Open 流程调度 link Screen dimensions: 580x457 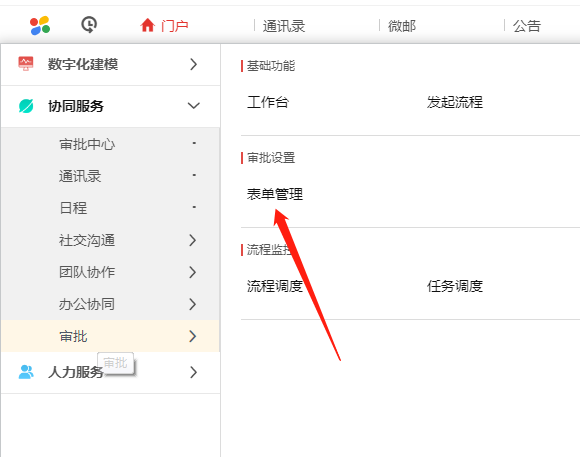click(x=275, y=286)
